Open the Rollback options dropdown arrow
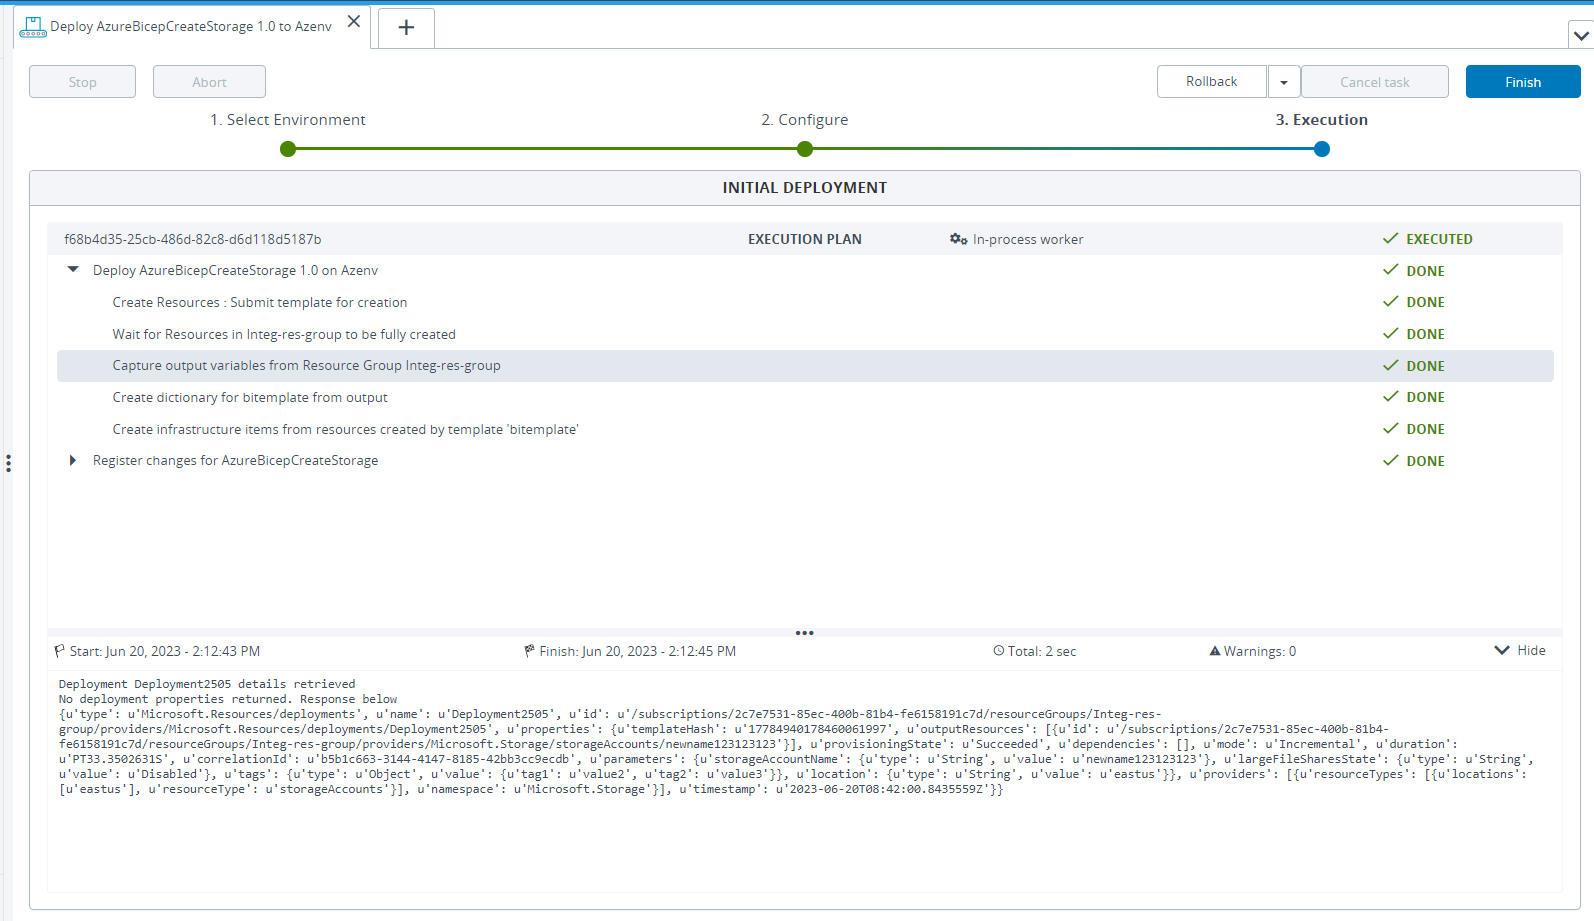Viewport: 1594px width, 921px height. 1284,82
